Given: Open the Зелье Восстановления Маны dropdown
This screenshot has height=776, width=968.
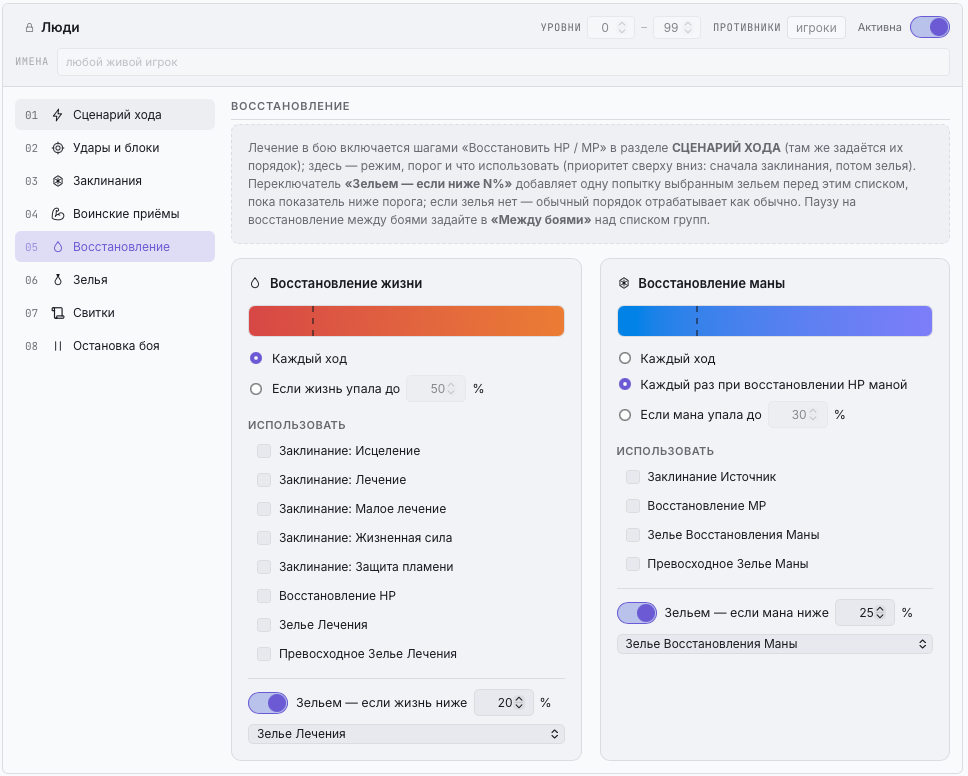Looking at the screenshot, I should pyautogui.click(x=775, y=644).
